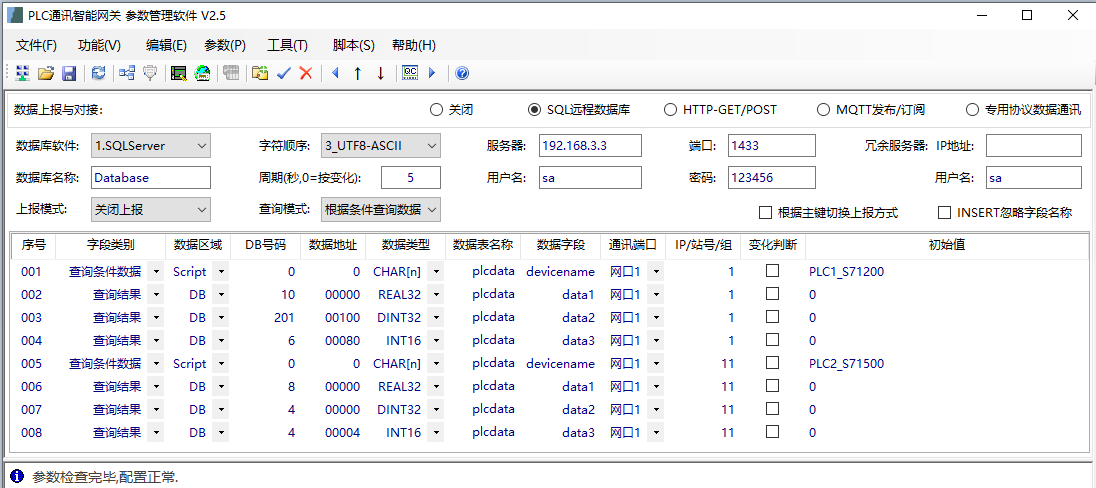Expand the 字符顺序 3_UTF8-ASCII dropdown

tap(380, 146)
